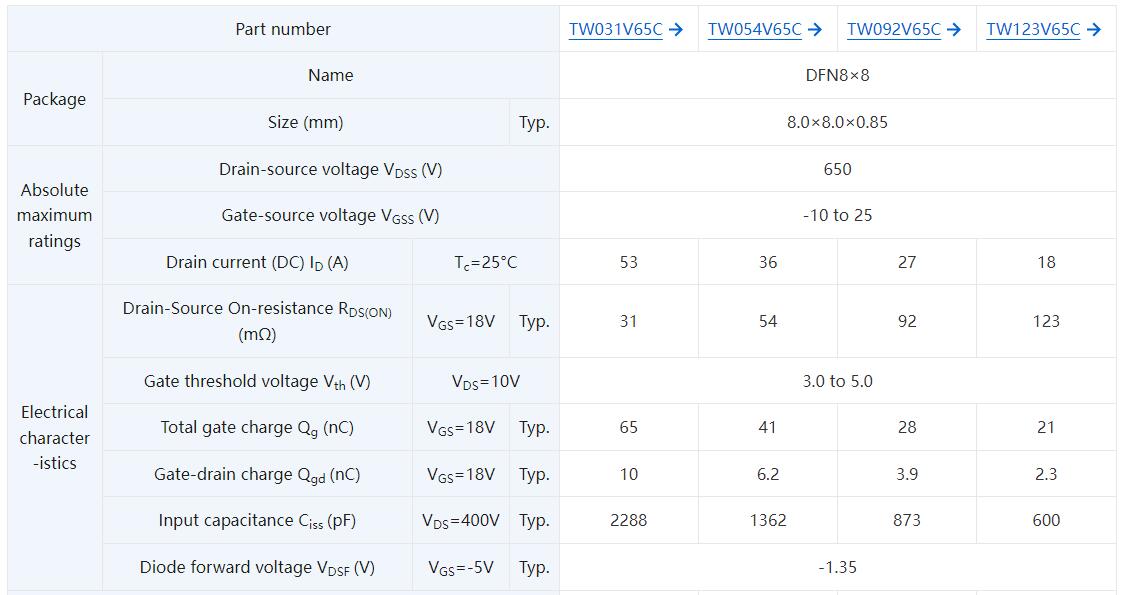The width and height of the screenshot is (1122, 595).
Task: Click the arrow icon beside TW054V65C
Action: click(814, 29)
